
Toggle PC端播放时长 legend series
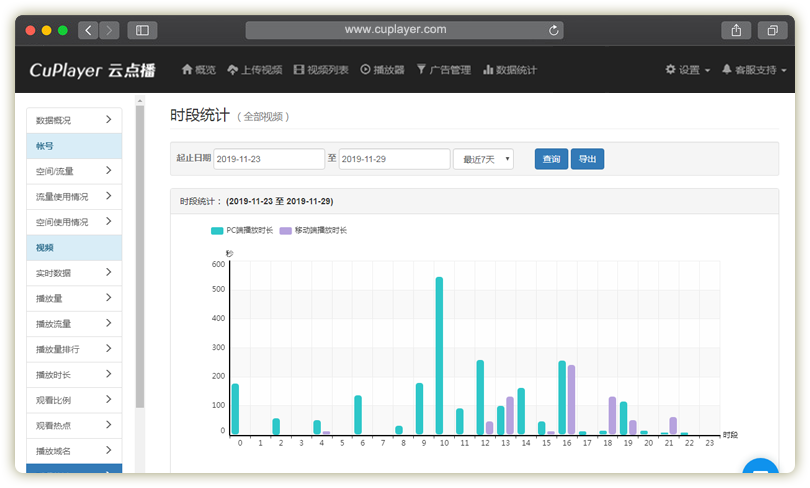(x=242, y=230)
